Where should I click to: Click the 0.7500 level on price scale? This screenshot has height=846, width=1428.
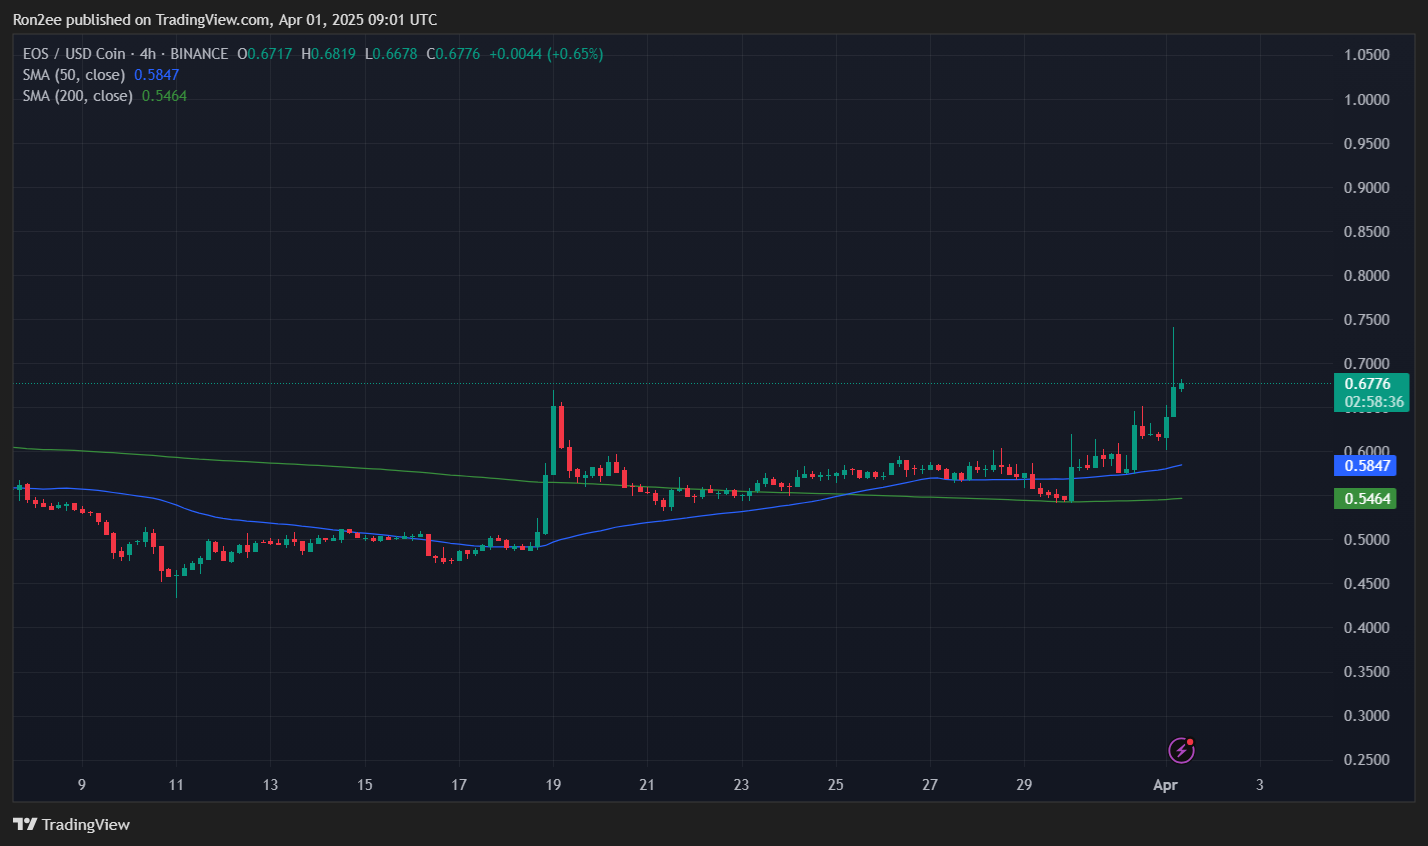(1368, 319)
